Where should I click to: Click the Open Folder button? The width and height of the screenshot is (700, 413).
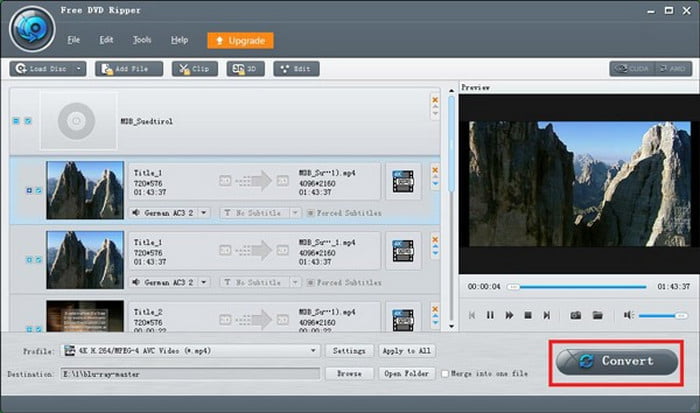click(407, 374)
